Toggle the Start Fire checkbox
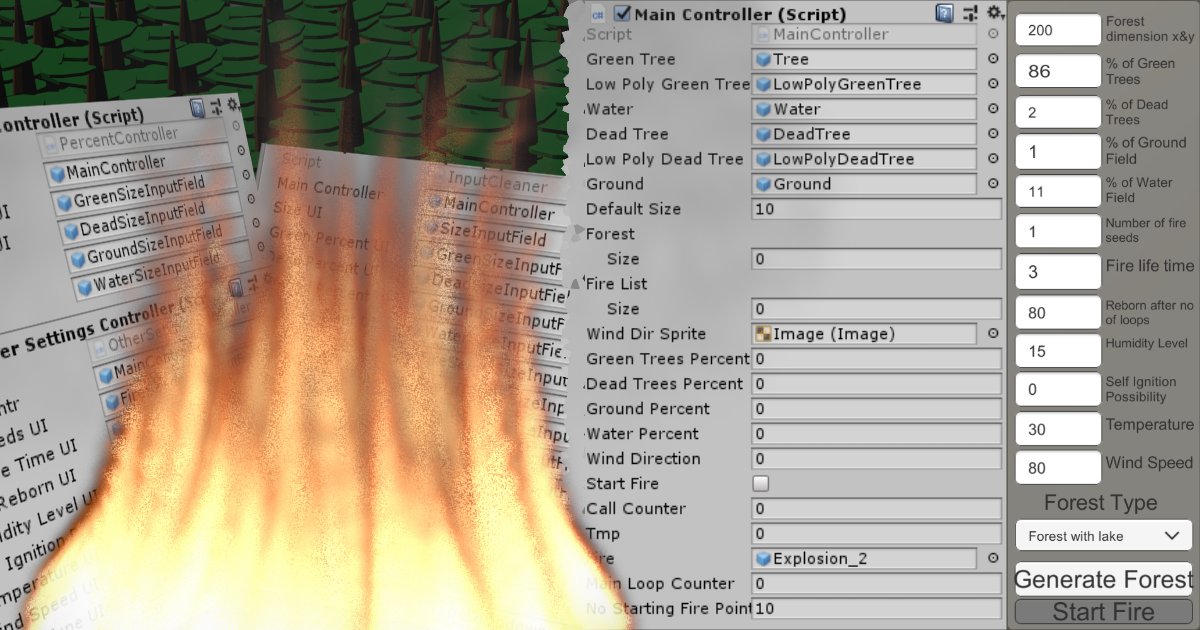 760,483
